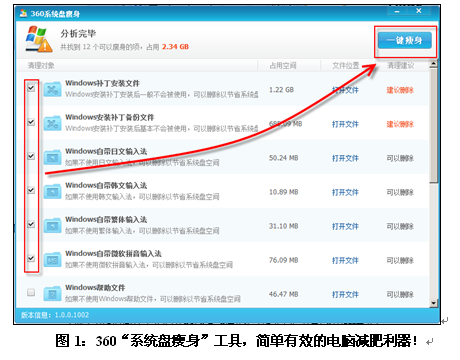460x360 pixels.
Task: Click the scrollbar up arrow
Action: click(x=433, y=64)
